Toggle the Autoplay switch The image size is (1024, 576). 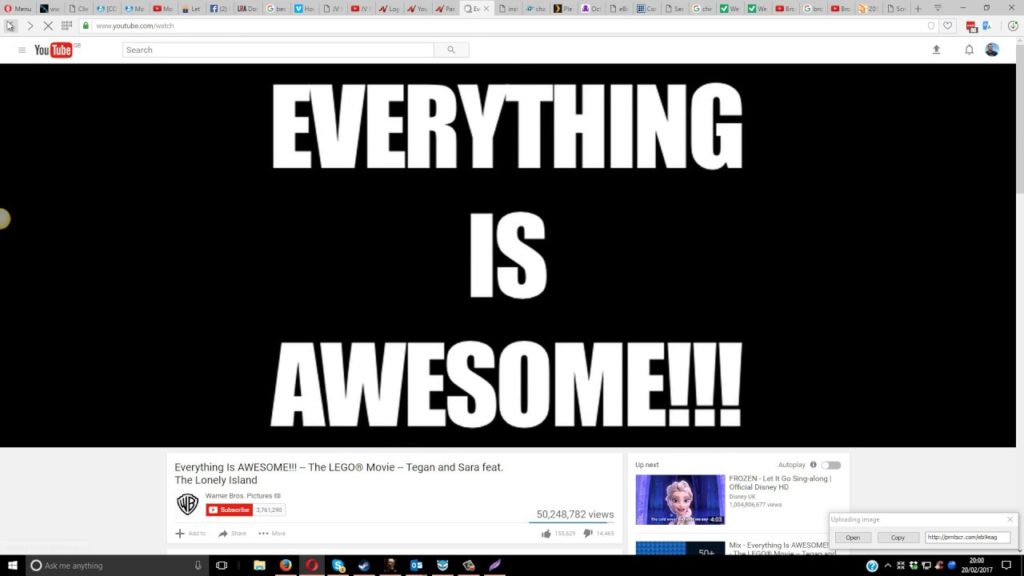(831, 465)
